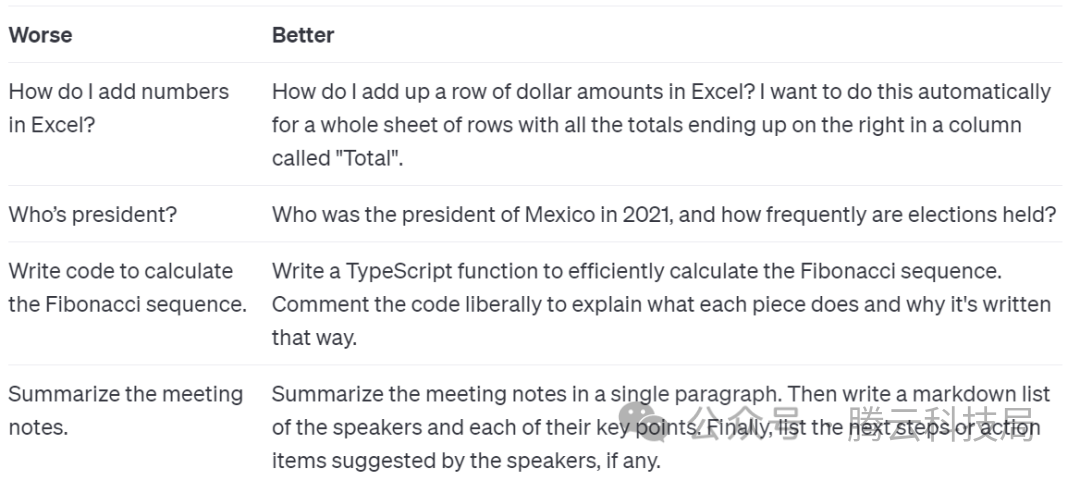Click the "for a whole sheet of rows" line

[x=646, y=125]
